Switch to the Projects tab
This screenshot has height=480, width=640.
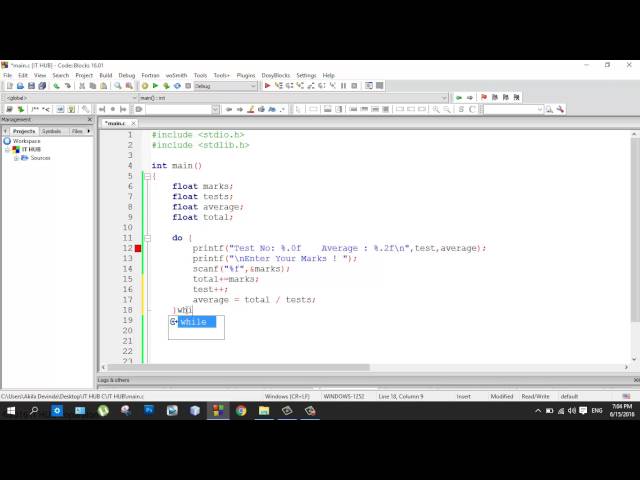coord(24,131)
